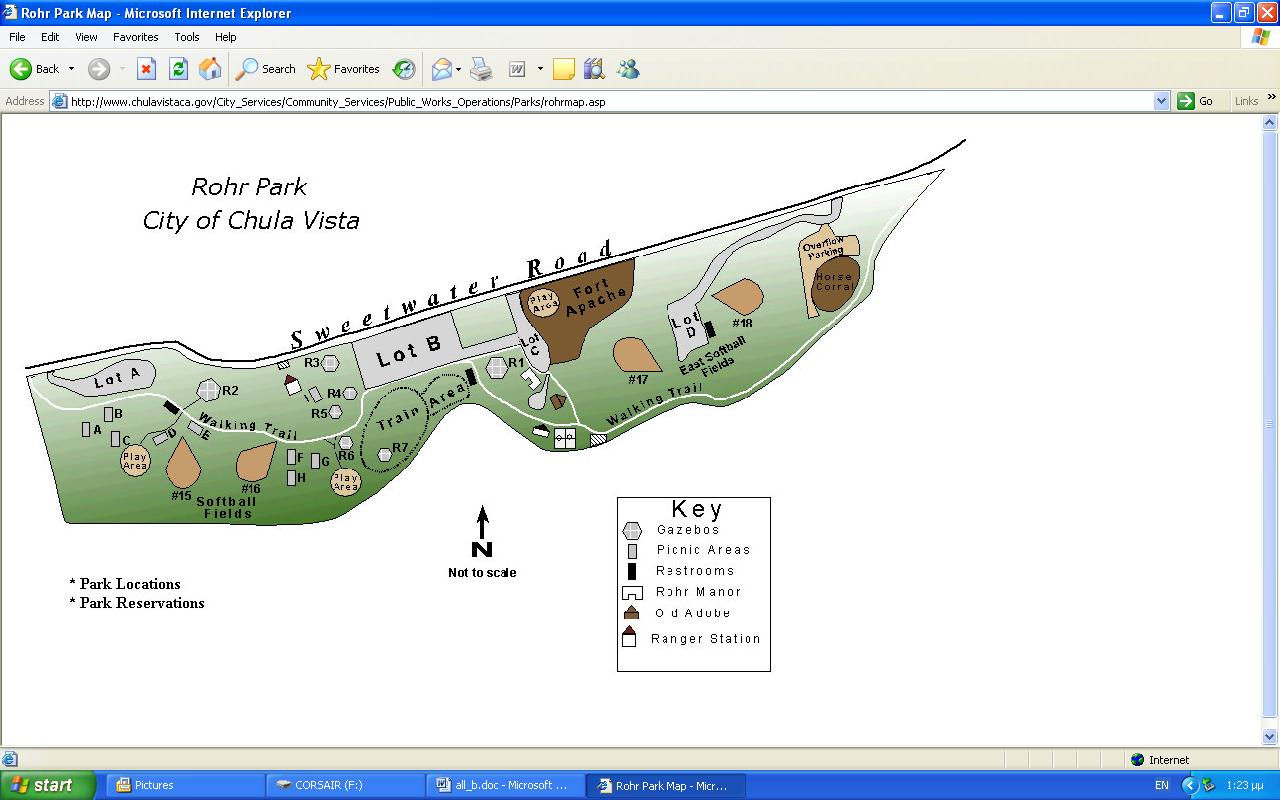Screen dimensions: 1280x800
Task: Click the Gazebos hexagon icon in Key
Action: click(632, 531)
